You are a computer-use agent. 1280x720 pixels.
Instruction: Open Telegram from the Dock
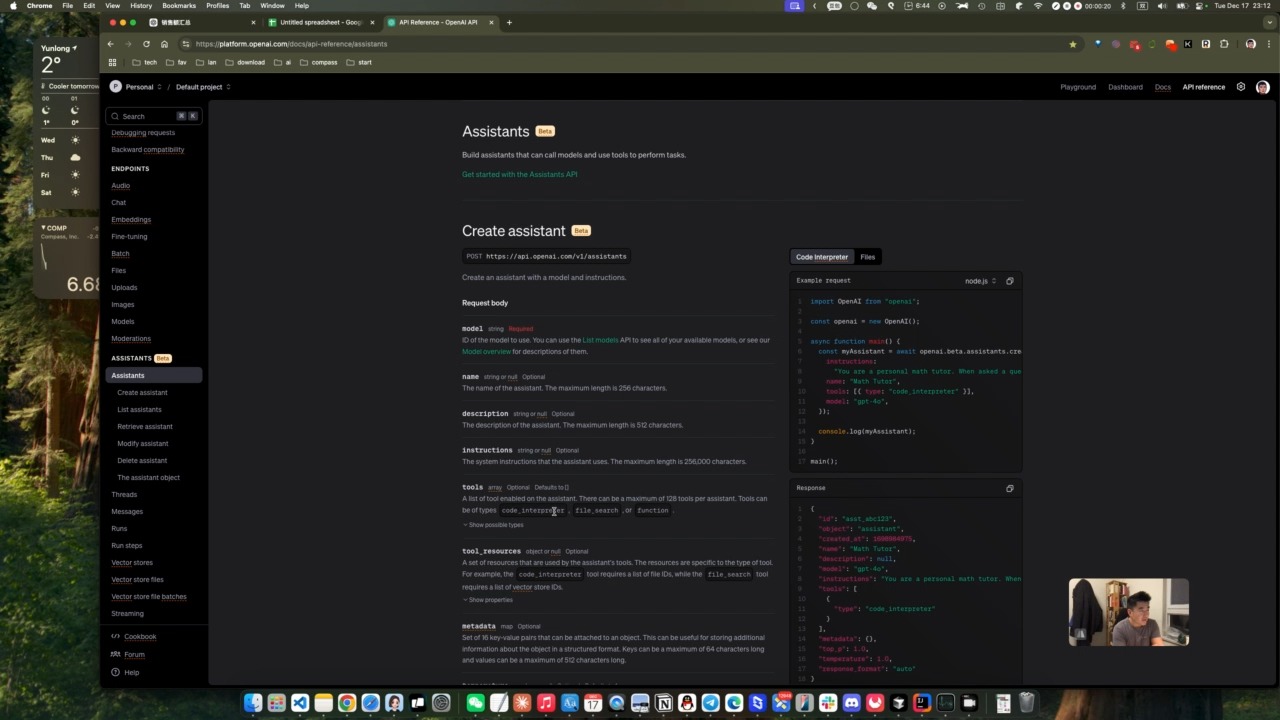711,703
